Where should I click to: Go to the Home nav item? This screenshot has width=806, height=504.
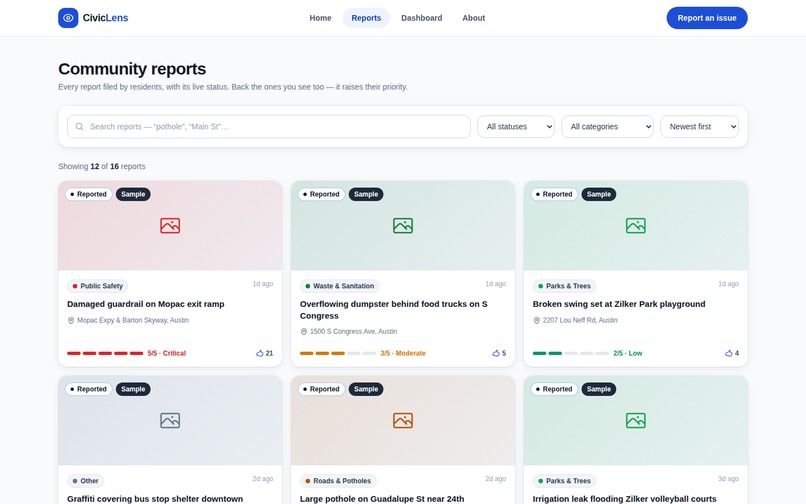click(320, 18)
